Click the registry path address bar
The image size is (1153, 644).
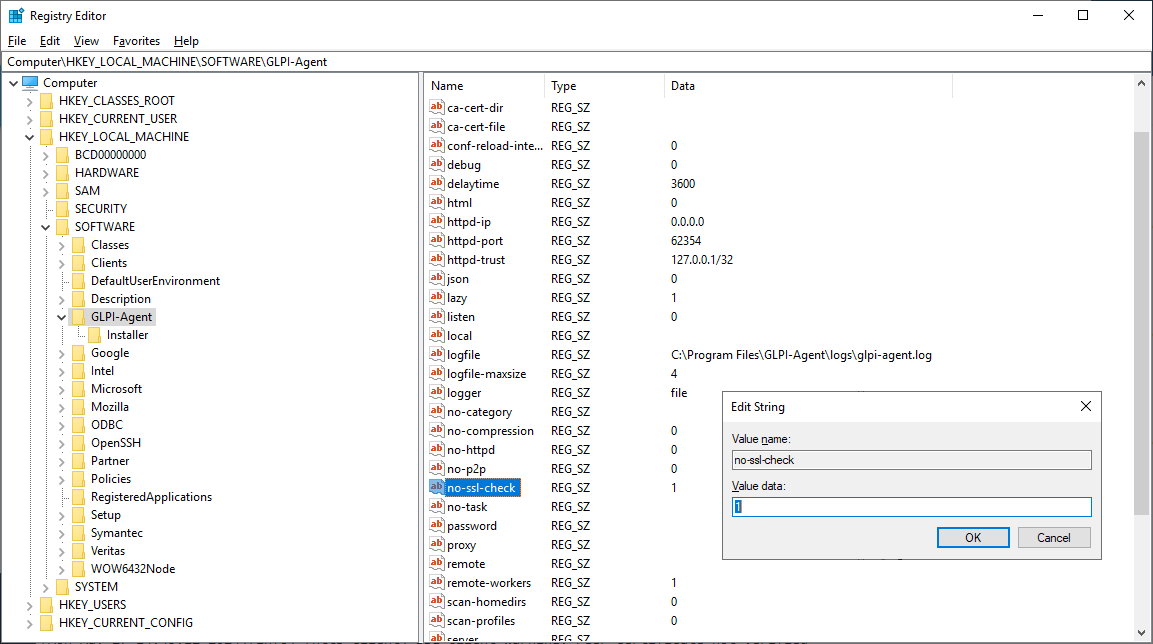576,62
